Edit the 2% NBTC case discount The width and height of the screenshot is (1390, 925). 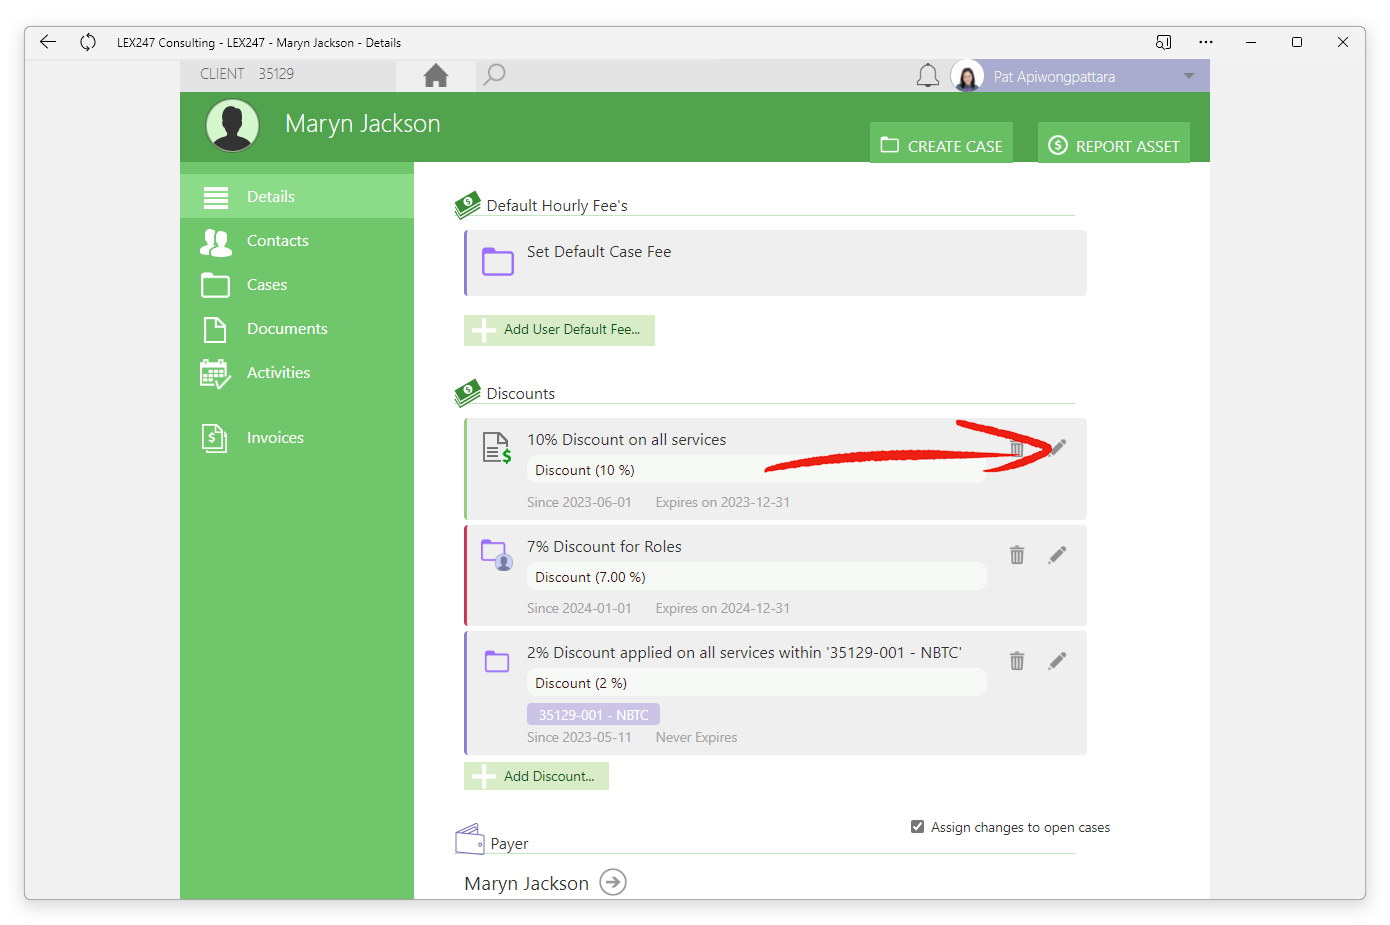coord(1057,661)
